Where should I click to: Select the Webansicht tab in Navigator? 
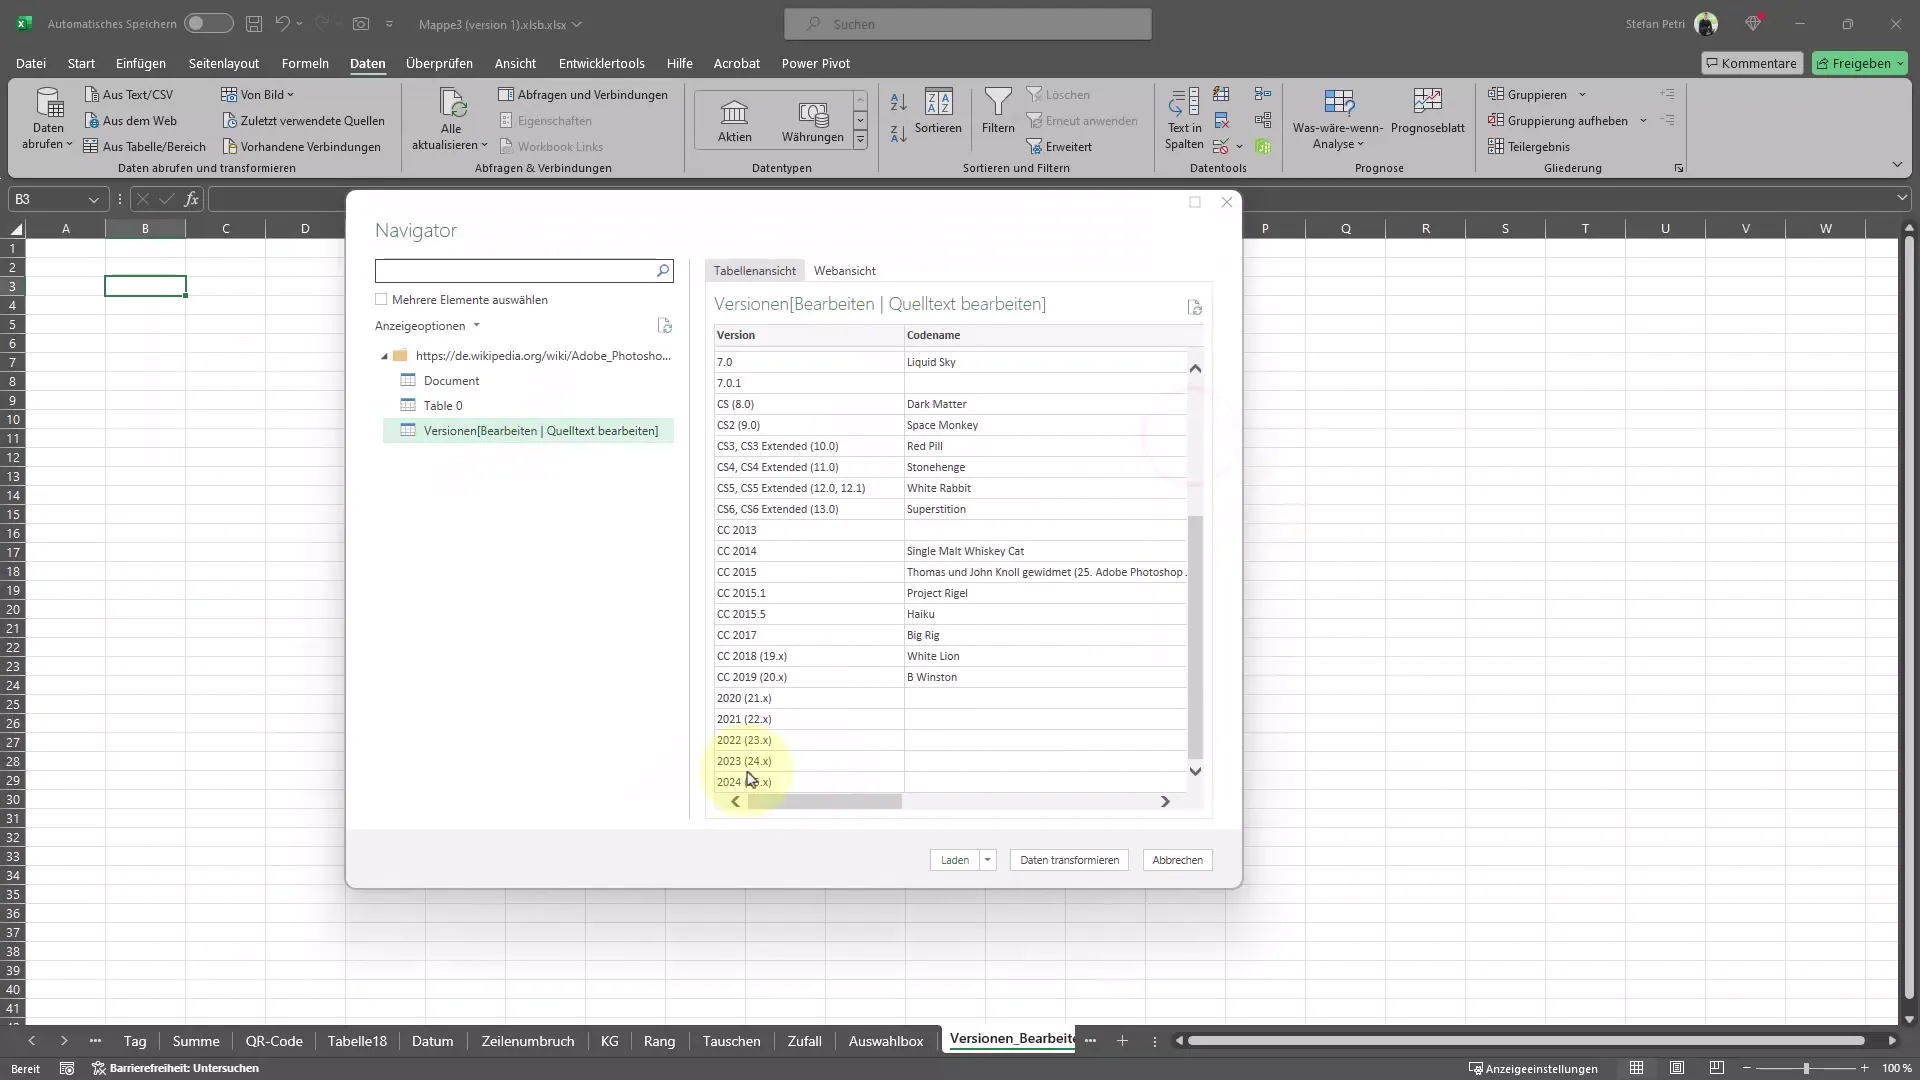(845, 270)
